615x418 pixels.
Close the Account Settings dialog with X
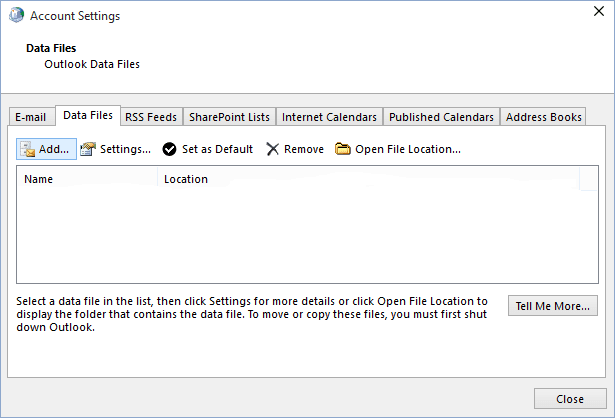click(x=599, y=11)
